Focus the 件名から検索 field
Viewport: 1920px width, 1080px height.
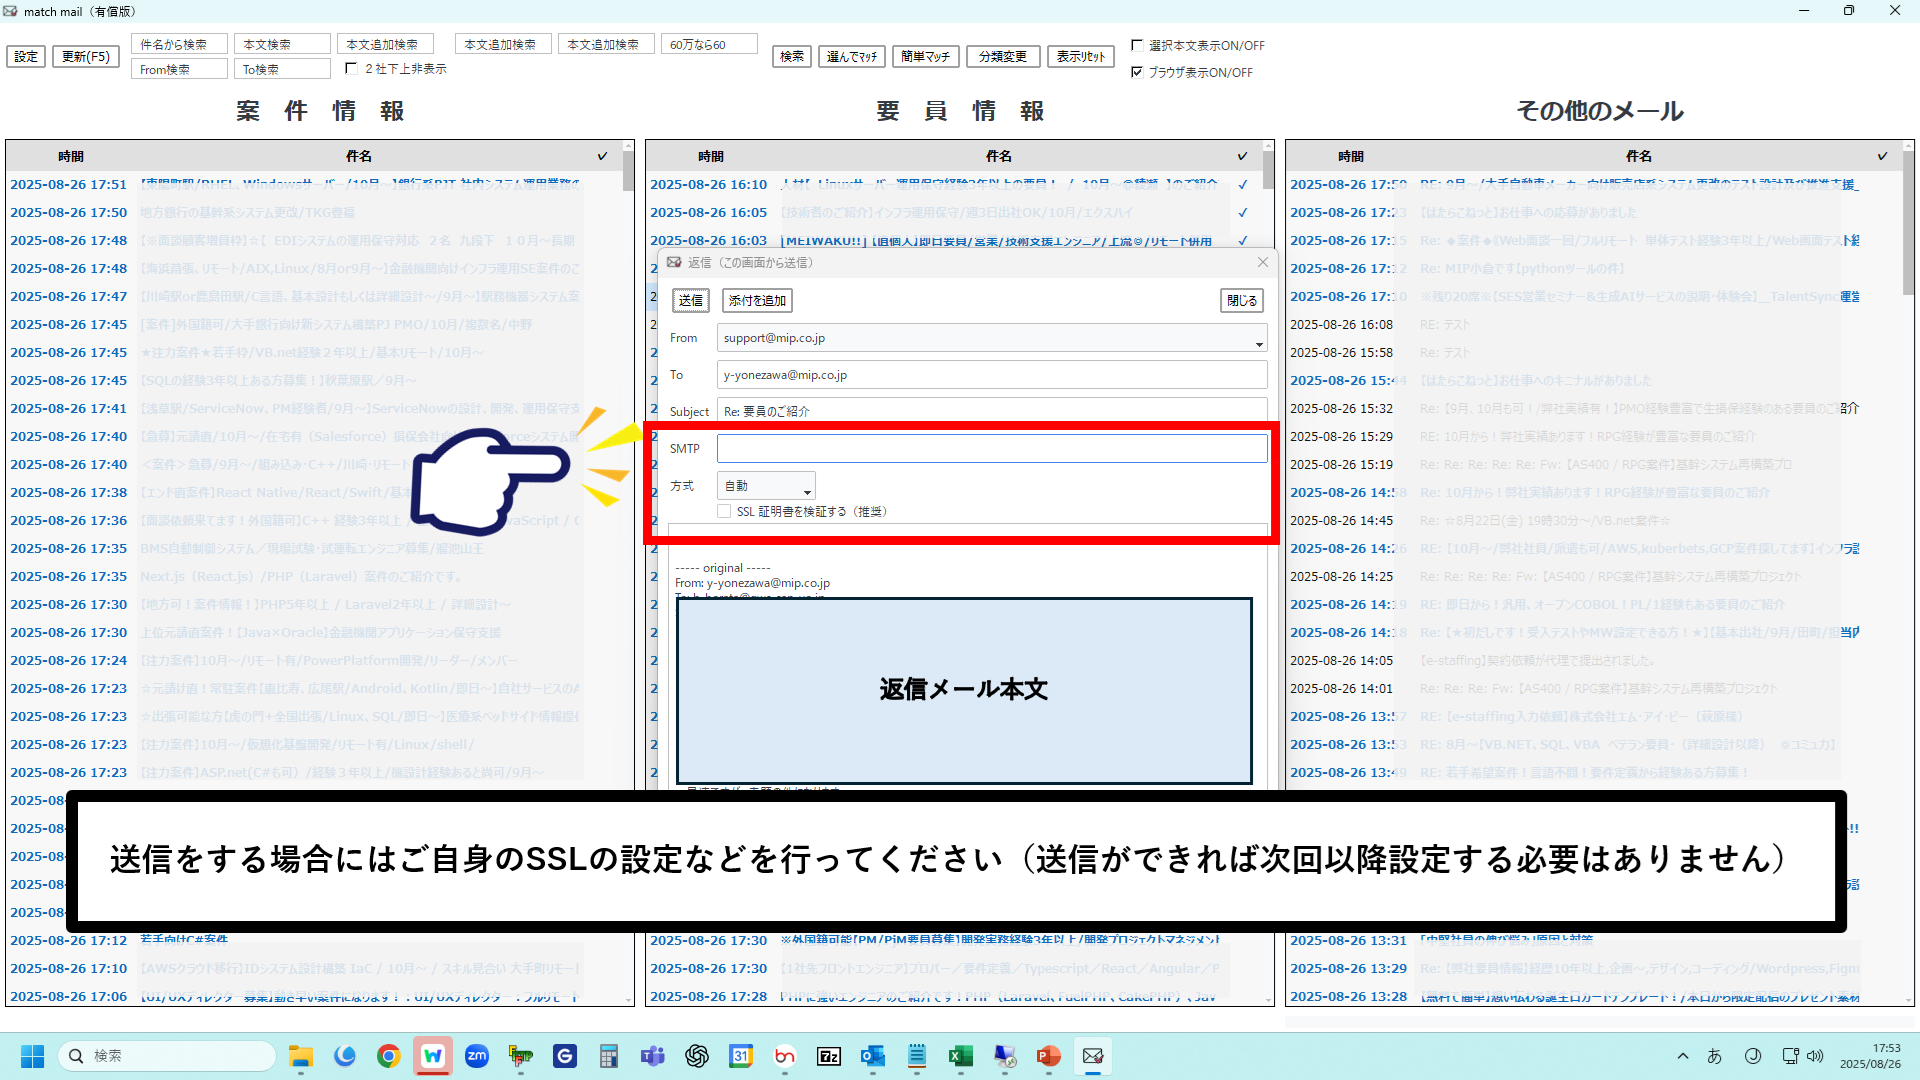pyautogui.click(x=179, y=44)
